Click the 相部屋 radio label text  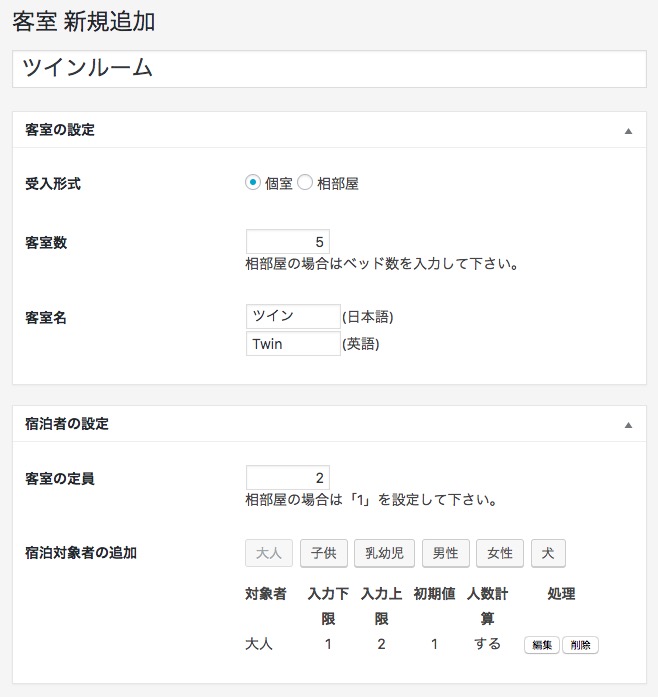pyautogui.click(x=338, y=183)
